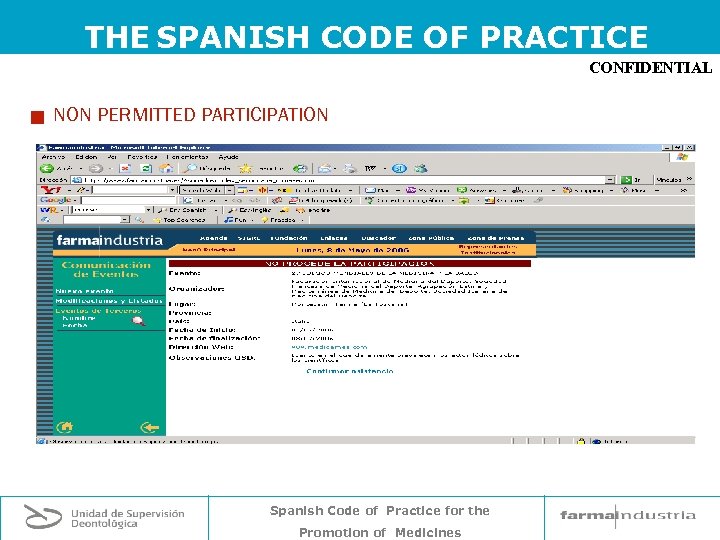Screen dimensions: 720x540
Task: Click the farmaindustria site logo
Action: pos(110,240)
